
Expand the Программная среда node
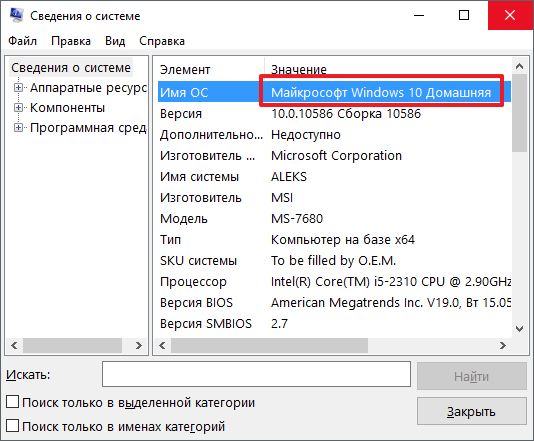(18, 128)
